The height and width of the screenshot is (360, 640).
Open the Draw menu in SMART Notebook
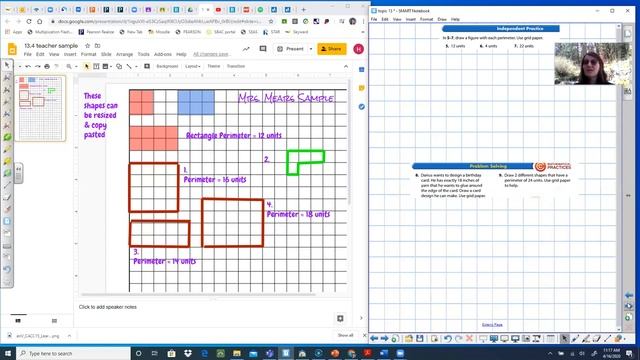click(442, 19)
